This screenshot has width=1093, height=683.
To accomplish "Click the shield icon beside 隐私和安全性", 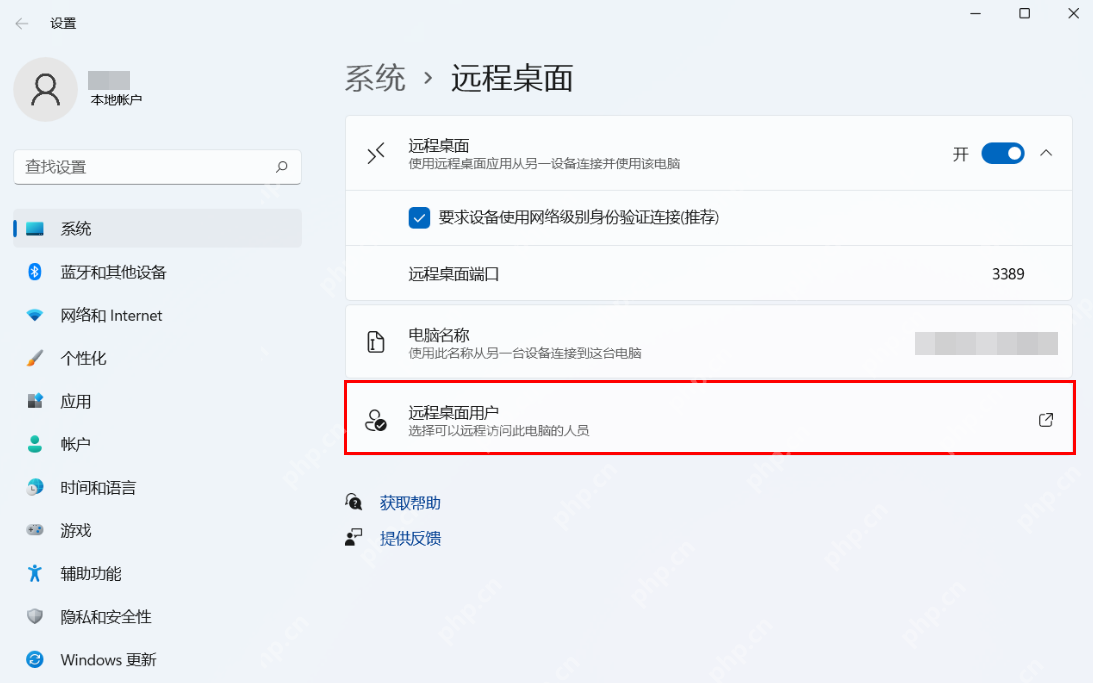I will [x=35, y=616].
